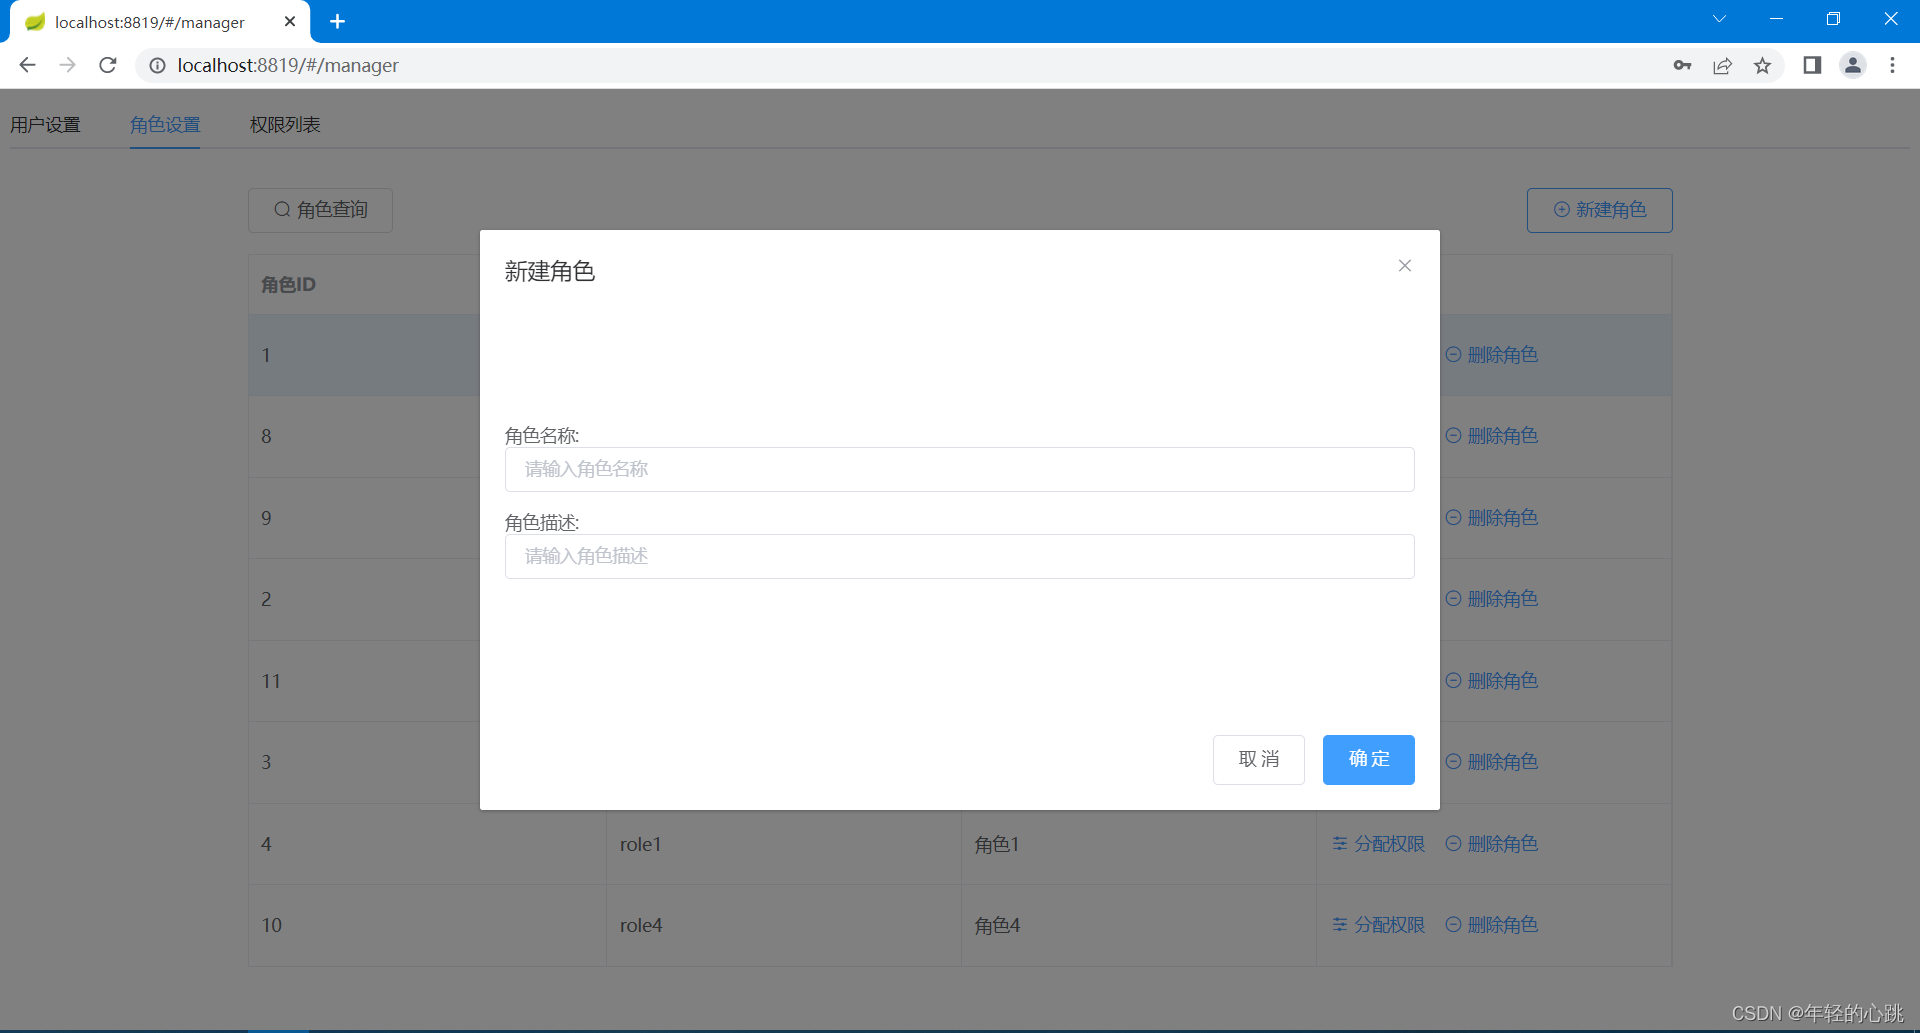Image resolution: width=1920 pixels, height=1033 pixels.
Task: Close the localhost:8819 browser tab
Action: [290, 21]
